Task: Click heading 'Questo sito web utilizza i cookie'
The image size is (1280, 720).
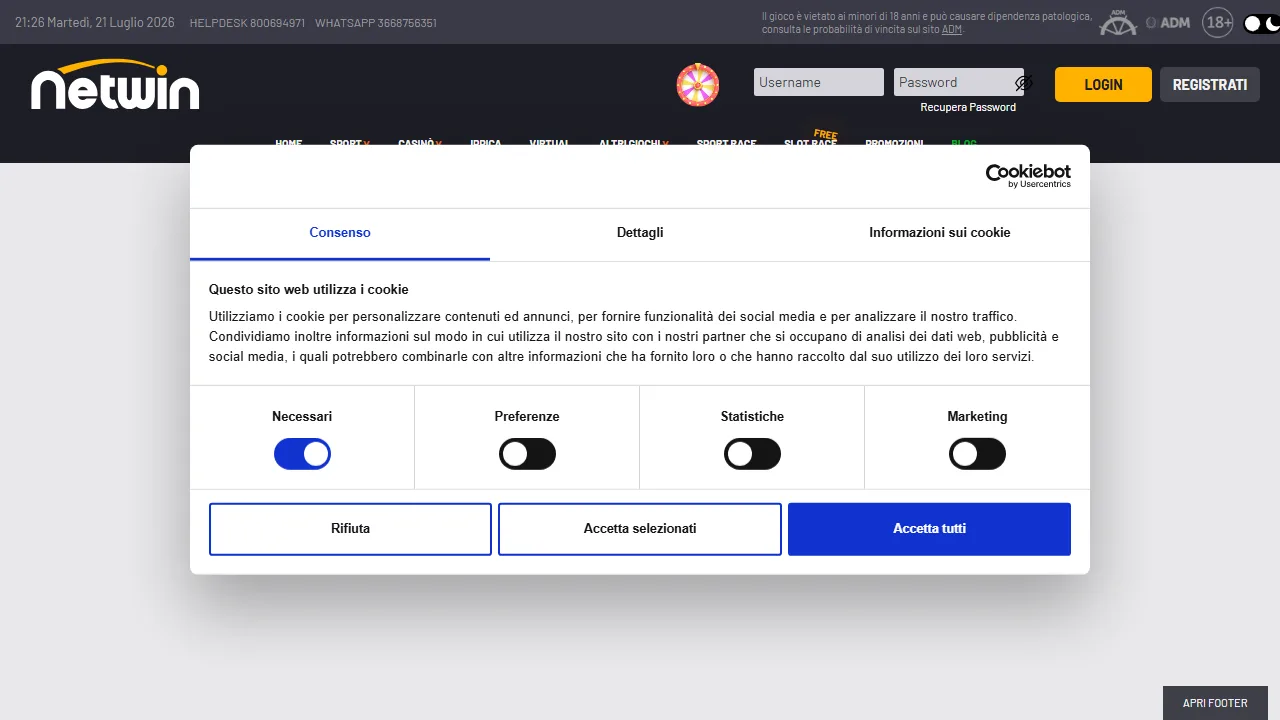Action: click(309, 290)
